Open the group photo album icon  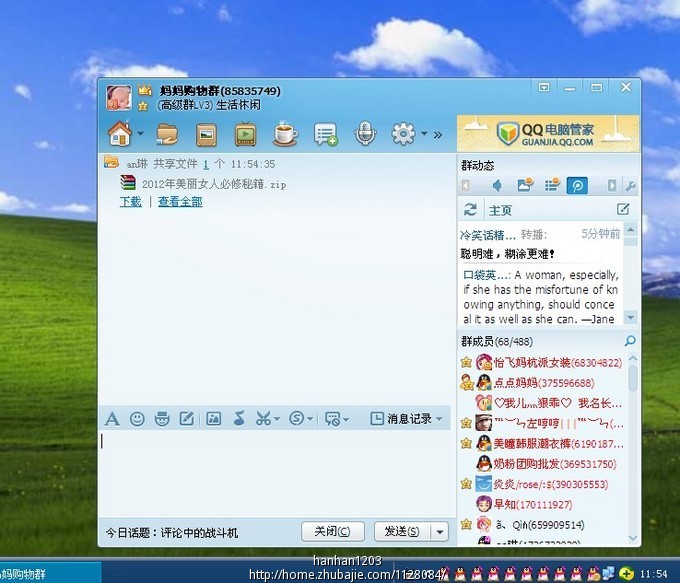[x=206, y=135]
